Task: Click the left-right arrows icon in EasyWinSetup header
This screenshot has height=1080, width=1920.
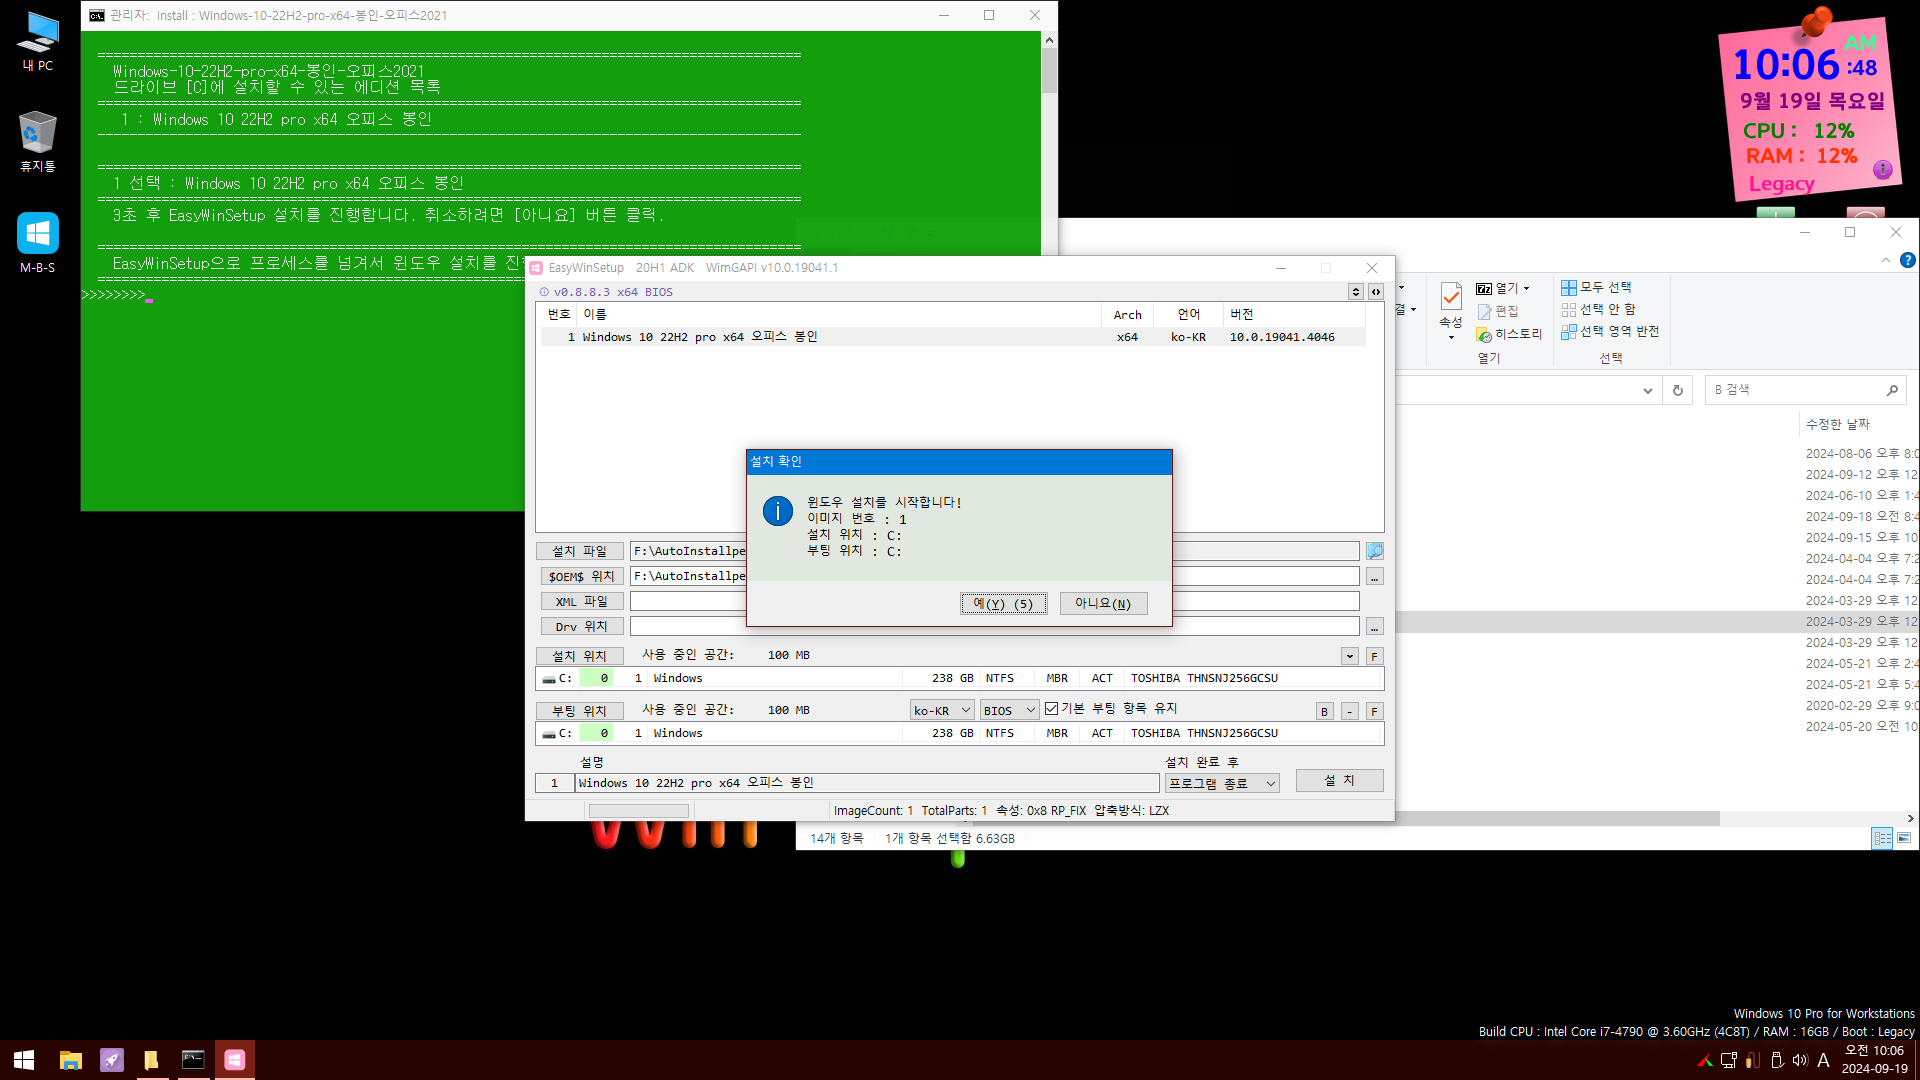Action: [x=1376, y=292]
